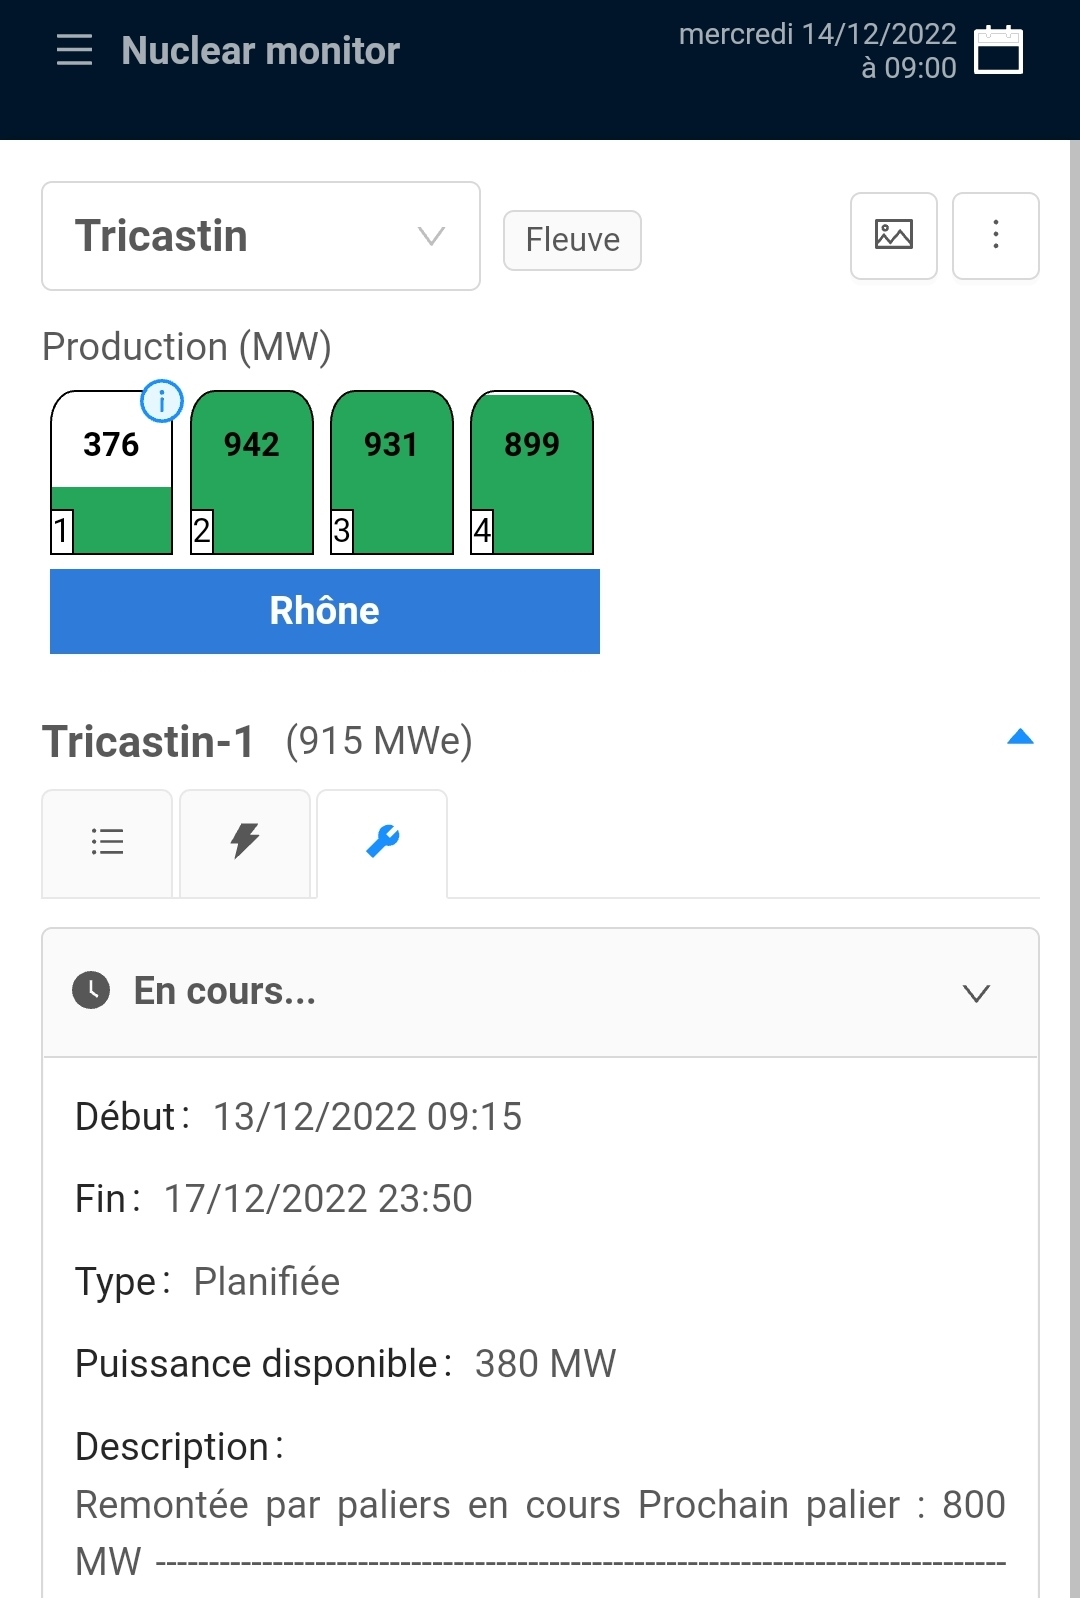The width and height of the screenshot is (1080, 1598).
Task: Select reactor 4 showing 899 MW
Action: point(532,472)
